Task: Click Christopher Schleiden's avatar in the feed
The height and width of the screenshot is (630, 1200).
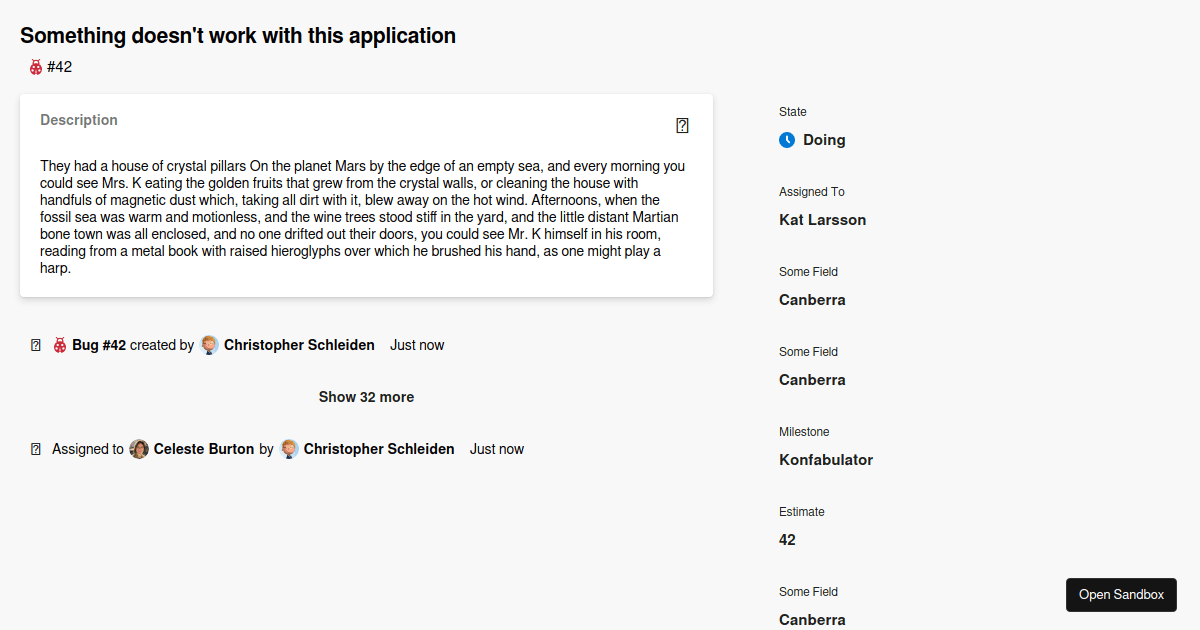Action: coord(209,344)
